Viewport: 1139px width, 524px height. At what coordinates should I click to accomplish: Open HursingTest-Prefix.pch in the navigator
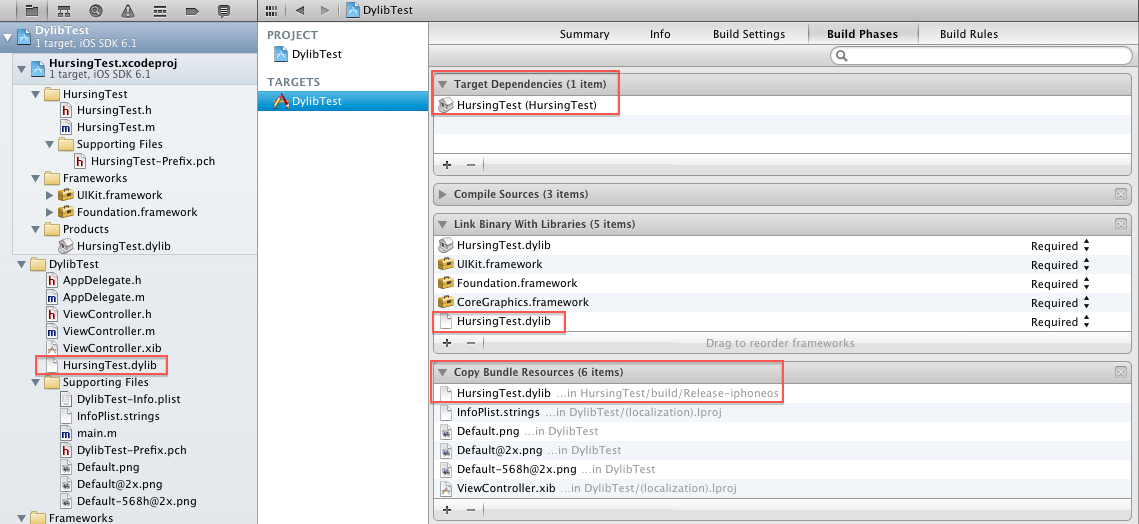153,161
